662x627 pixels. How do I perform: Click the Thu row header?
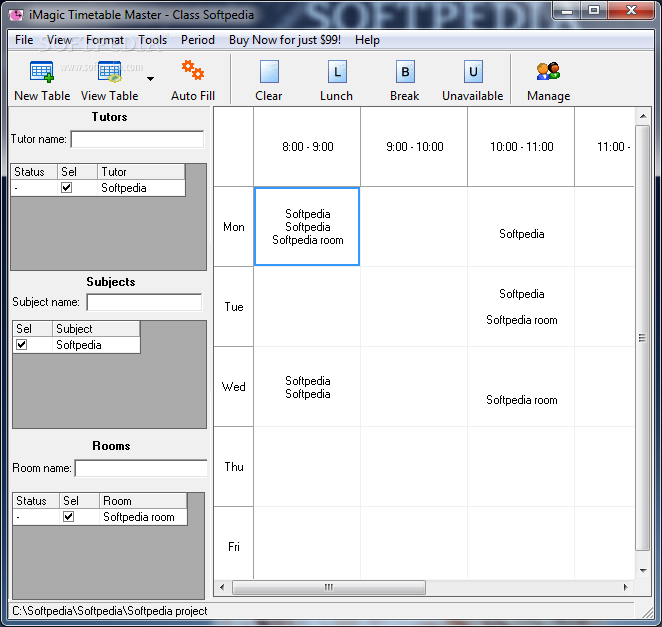[233, 467]
